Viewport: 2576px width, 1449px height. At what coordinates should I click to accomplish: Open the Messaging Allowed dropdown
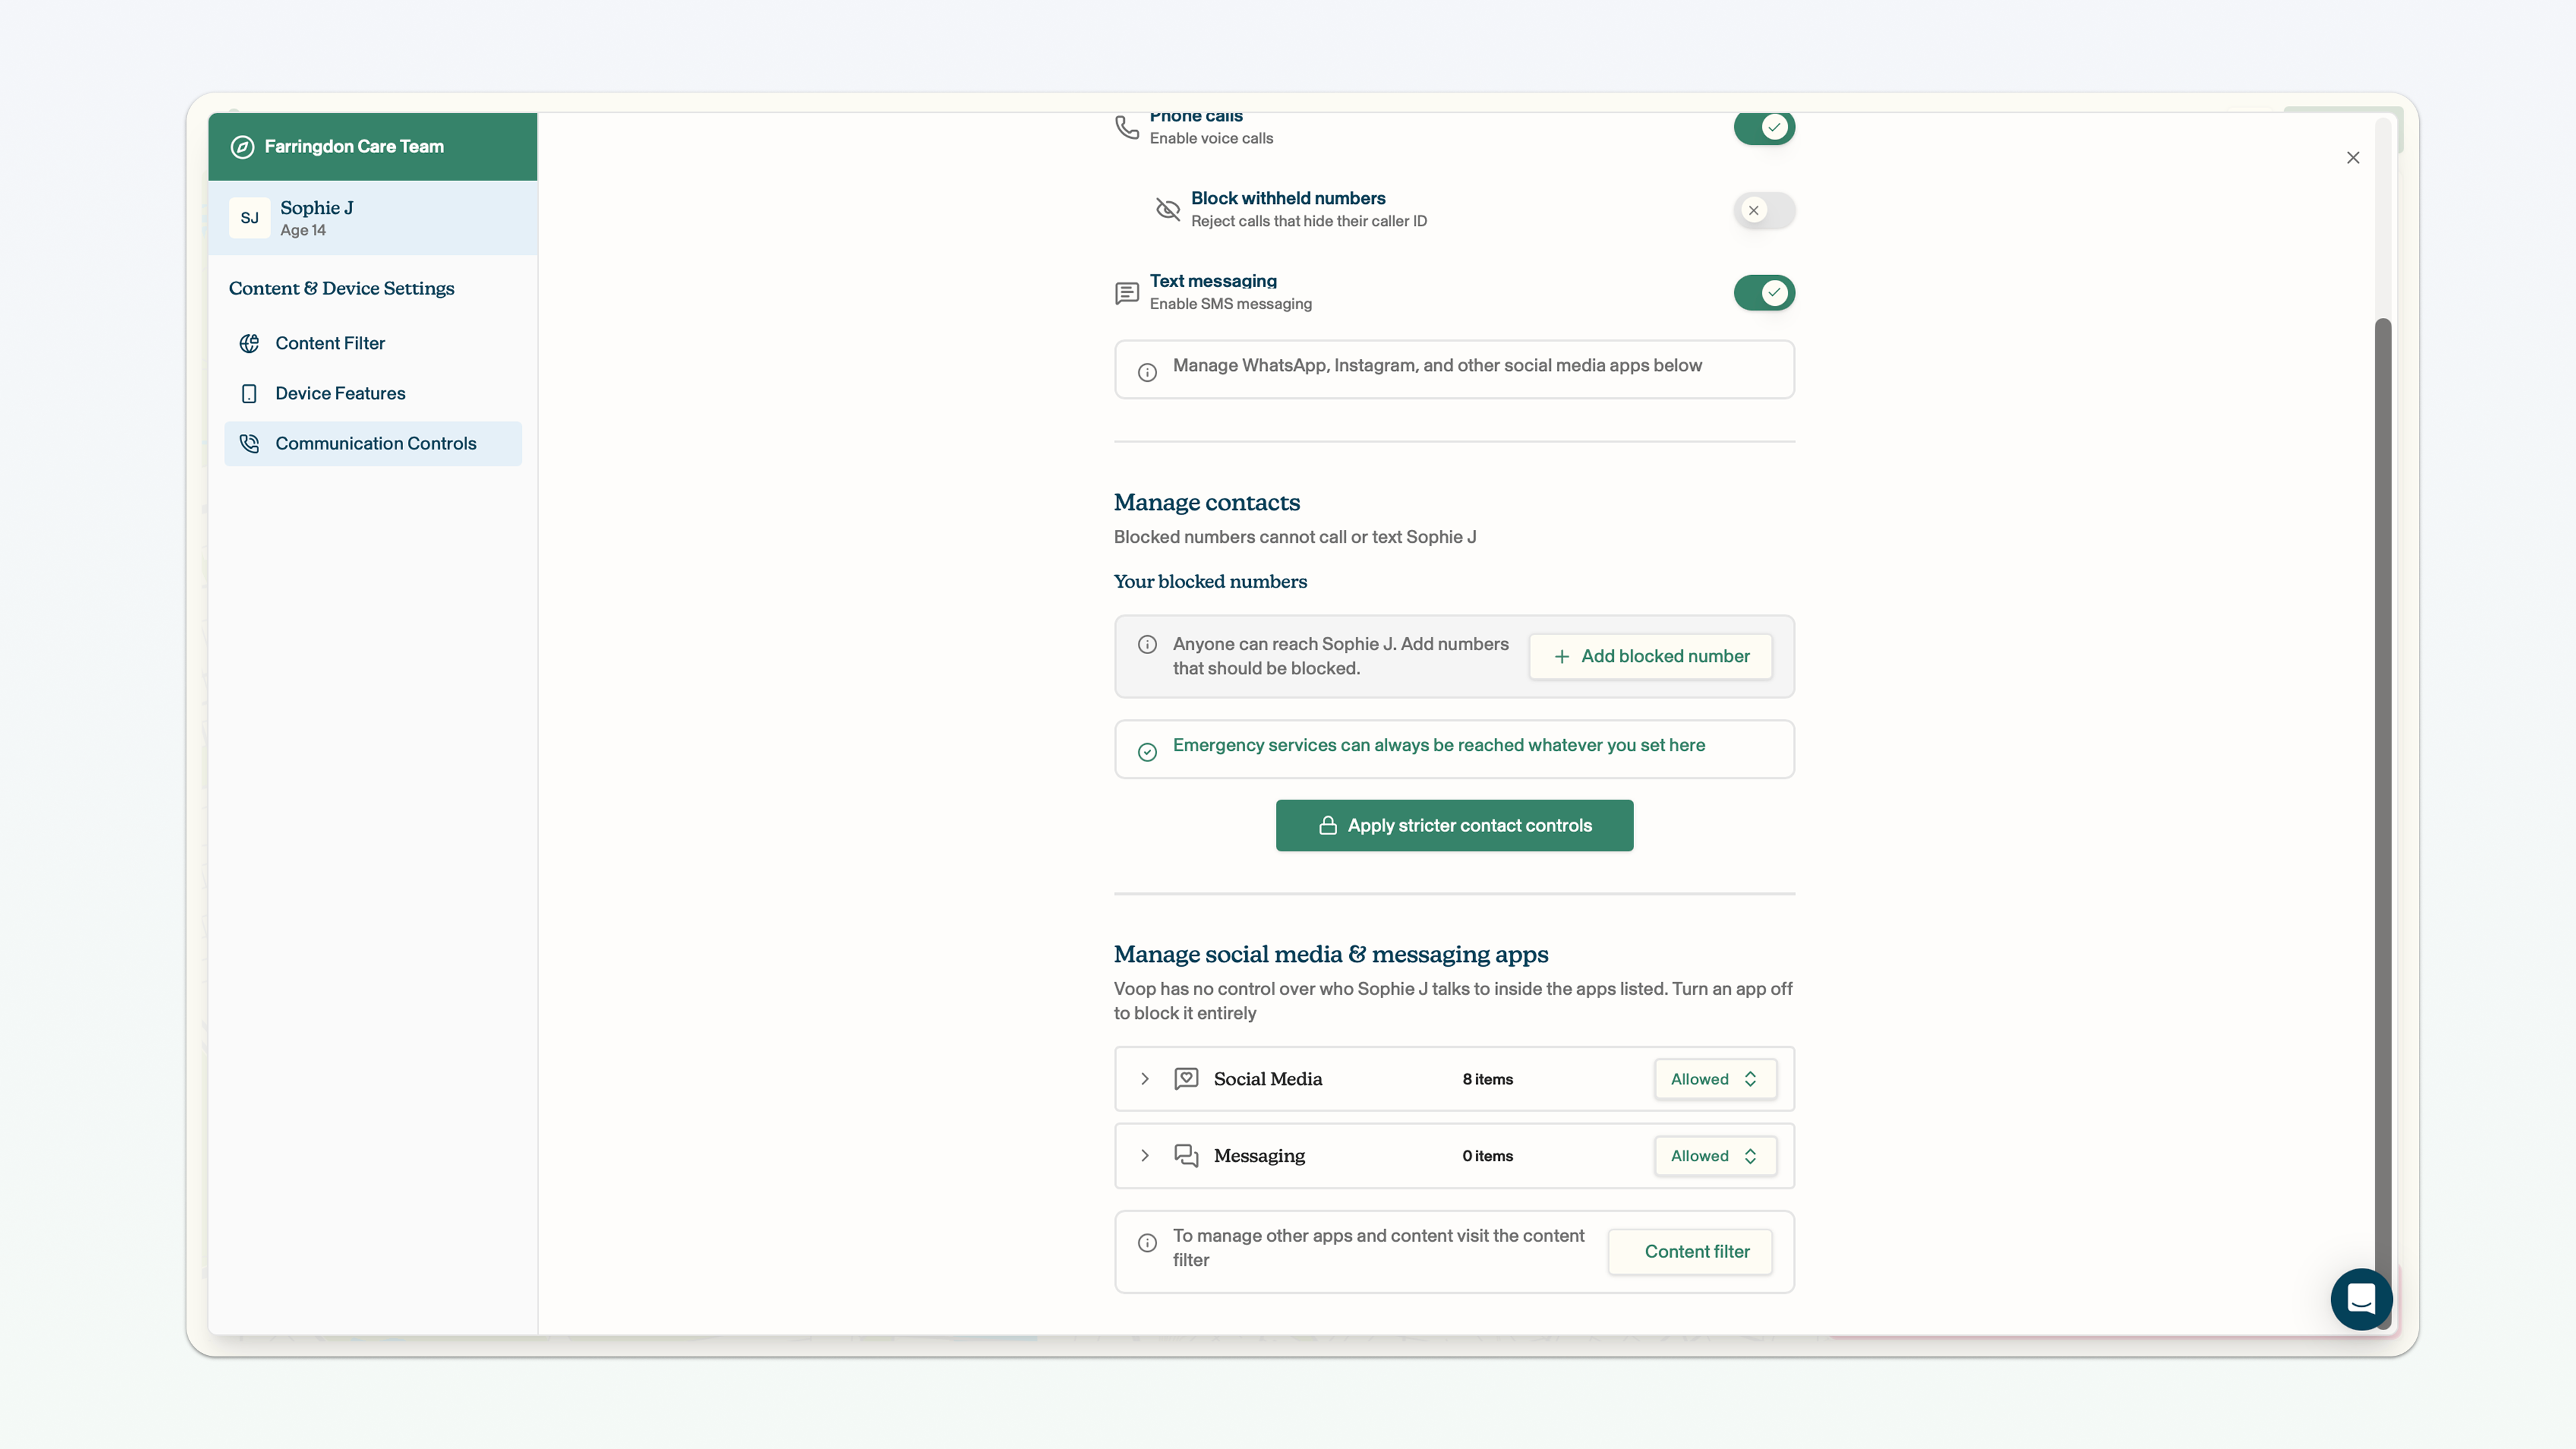(1715, 1156)
